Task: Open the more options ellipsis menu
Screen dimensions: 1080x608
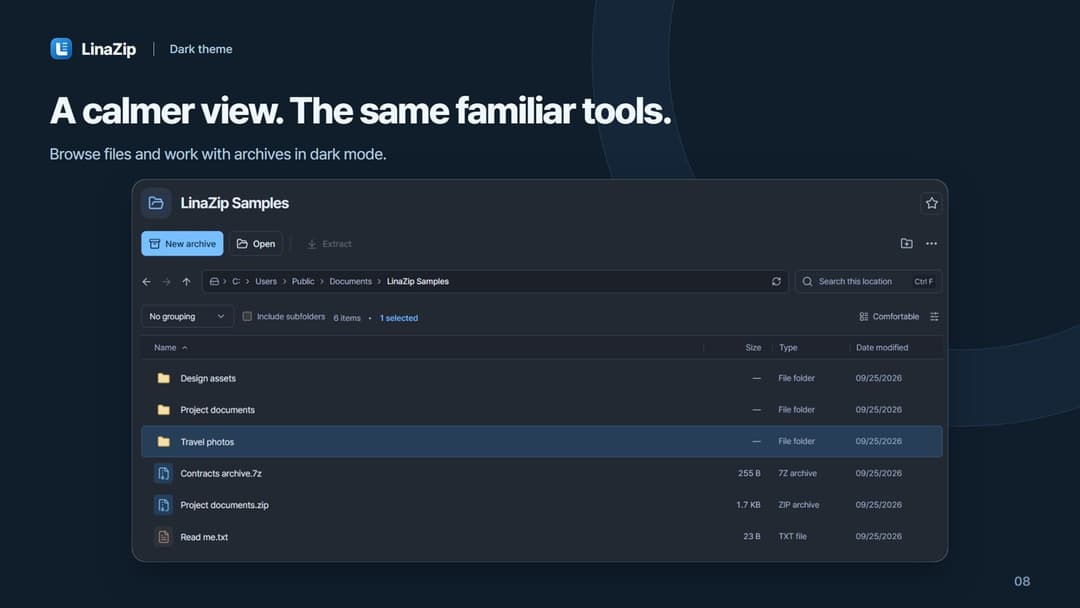Action: coord(931,243)
